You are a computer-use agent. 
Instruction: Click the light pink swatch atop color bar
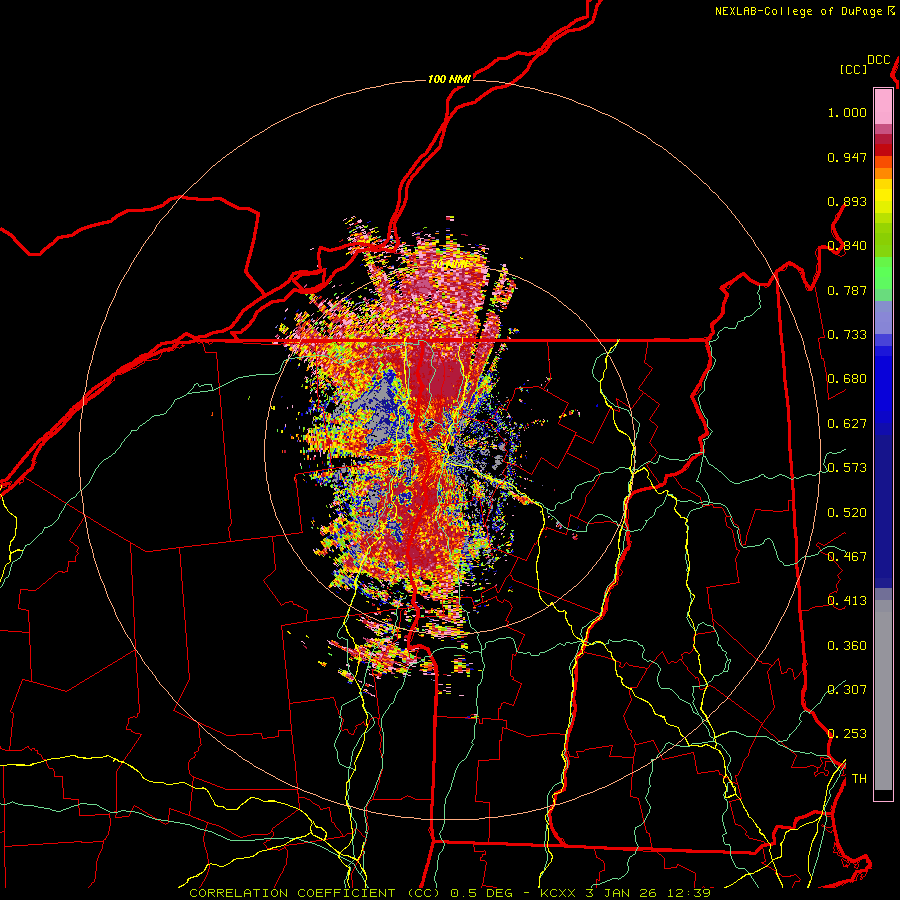click(883, 106)
